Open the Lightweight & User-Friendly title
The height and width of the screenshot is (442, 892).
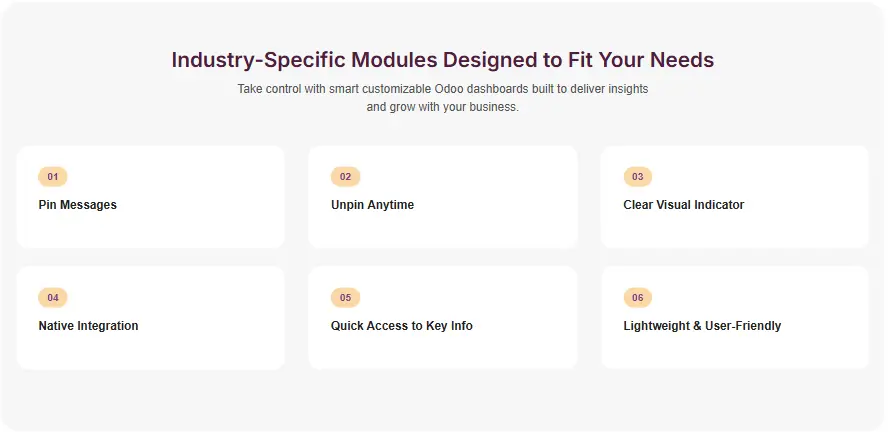click(702, 326)
